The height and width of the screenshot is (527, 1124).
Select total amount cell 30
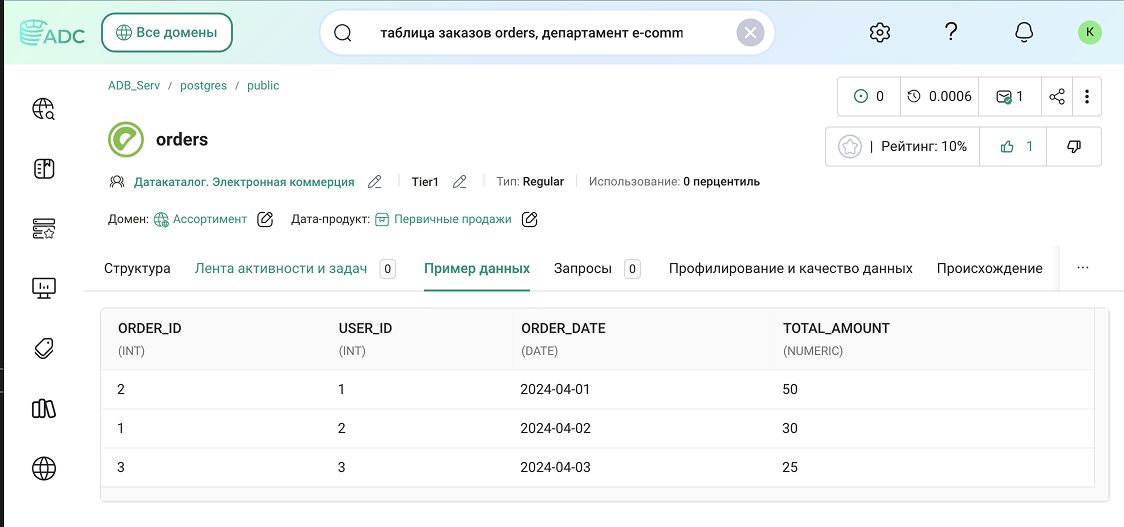click(790, 428)
